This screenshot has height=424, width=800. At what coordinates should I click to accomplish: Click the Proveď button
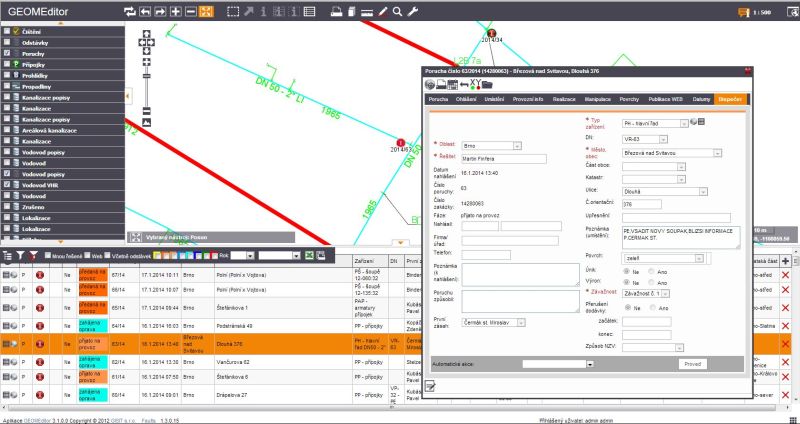click(692, 364)
